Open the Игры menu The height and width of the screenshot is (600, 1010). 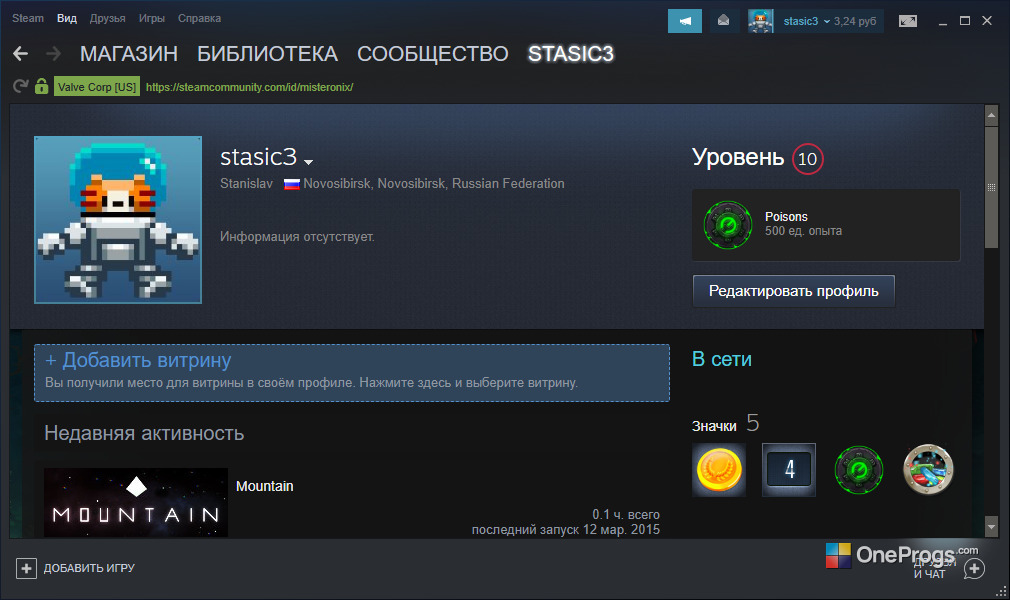pos(152,18)
